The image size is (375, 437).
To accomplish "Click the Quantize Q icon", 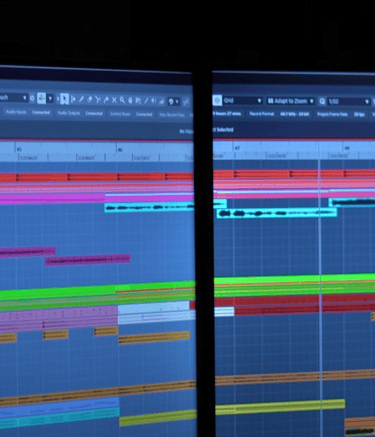I will click(x=322, y=101).
